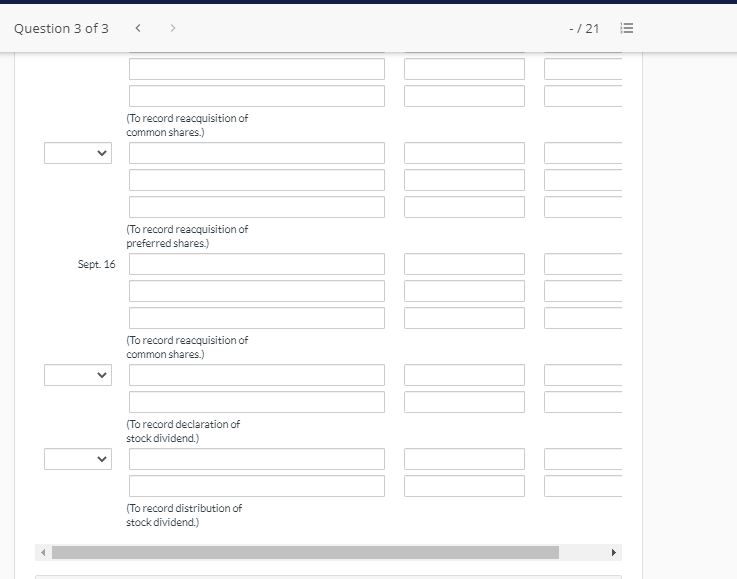Open date dropdown for preferred shares reacquisition
This screenshot has height=579, width=737.
click(x=78, y=153)
